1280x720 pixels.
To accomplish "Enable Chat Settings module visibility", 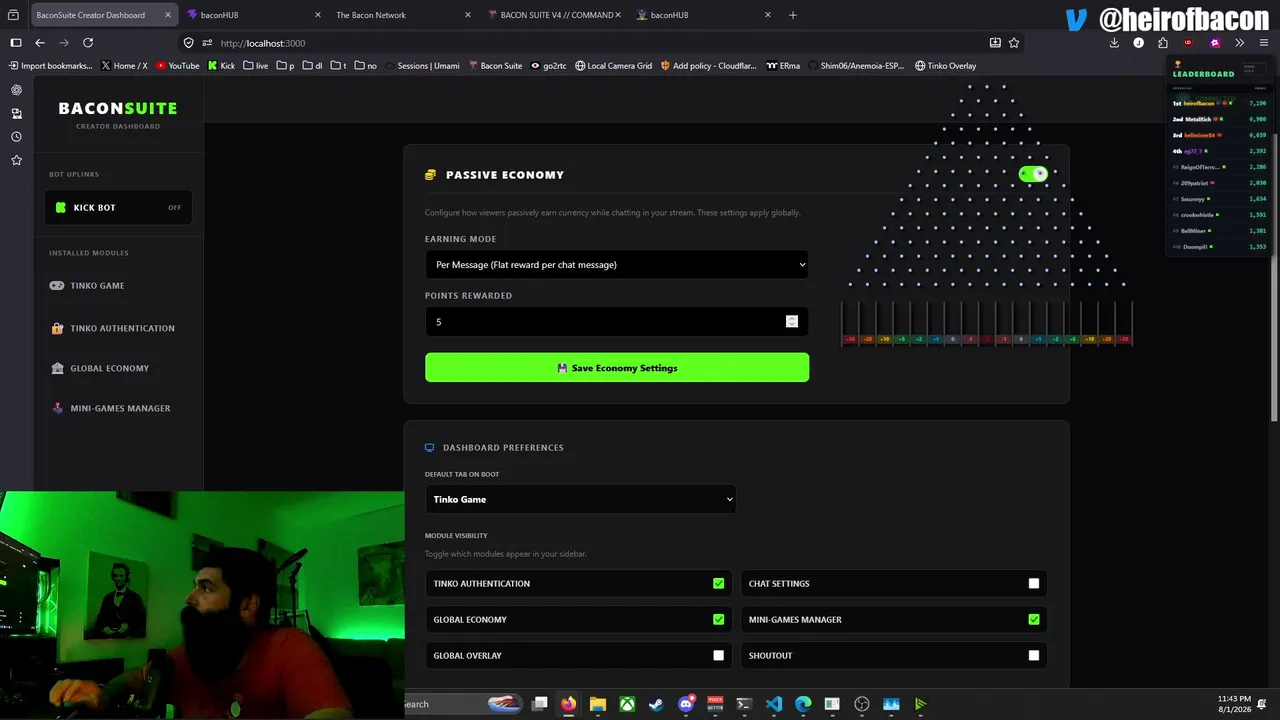I will 1034,583.
